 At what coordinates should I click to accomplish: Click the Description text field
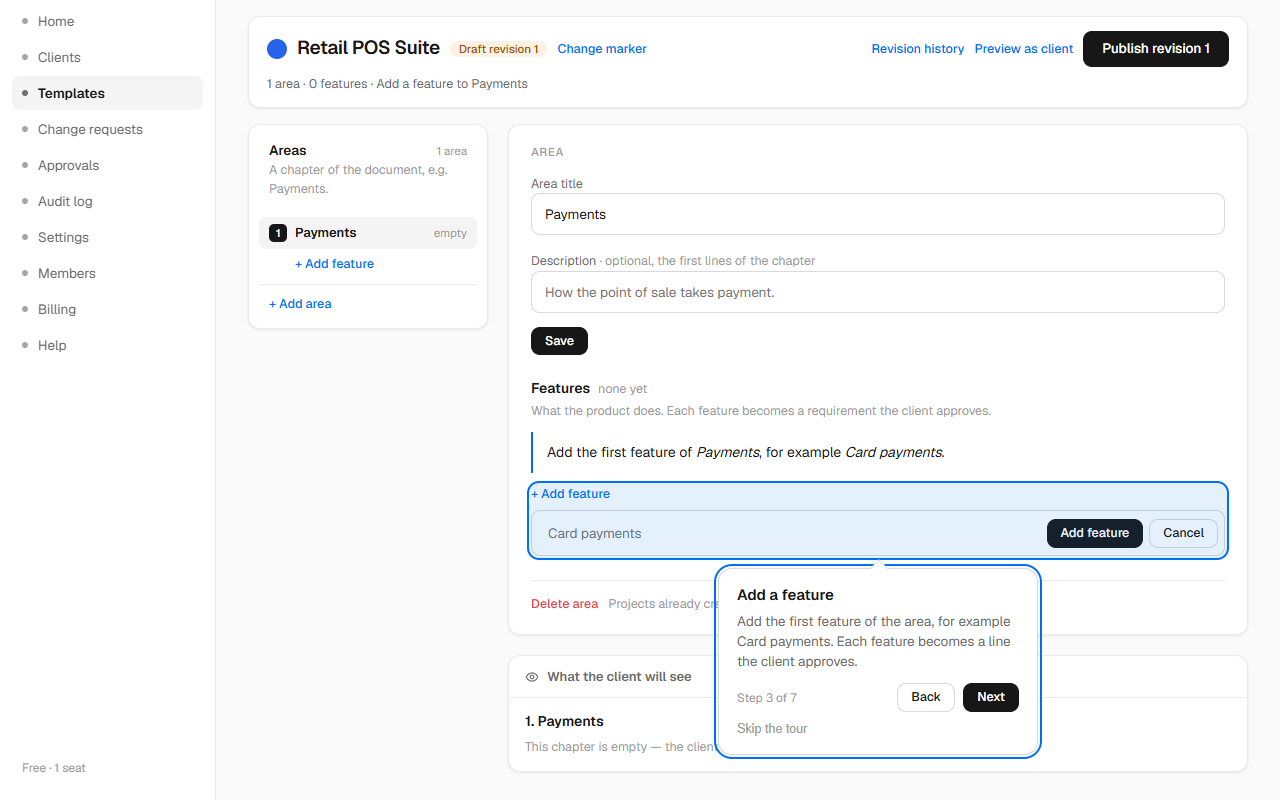coord(877,292)
